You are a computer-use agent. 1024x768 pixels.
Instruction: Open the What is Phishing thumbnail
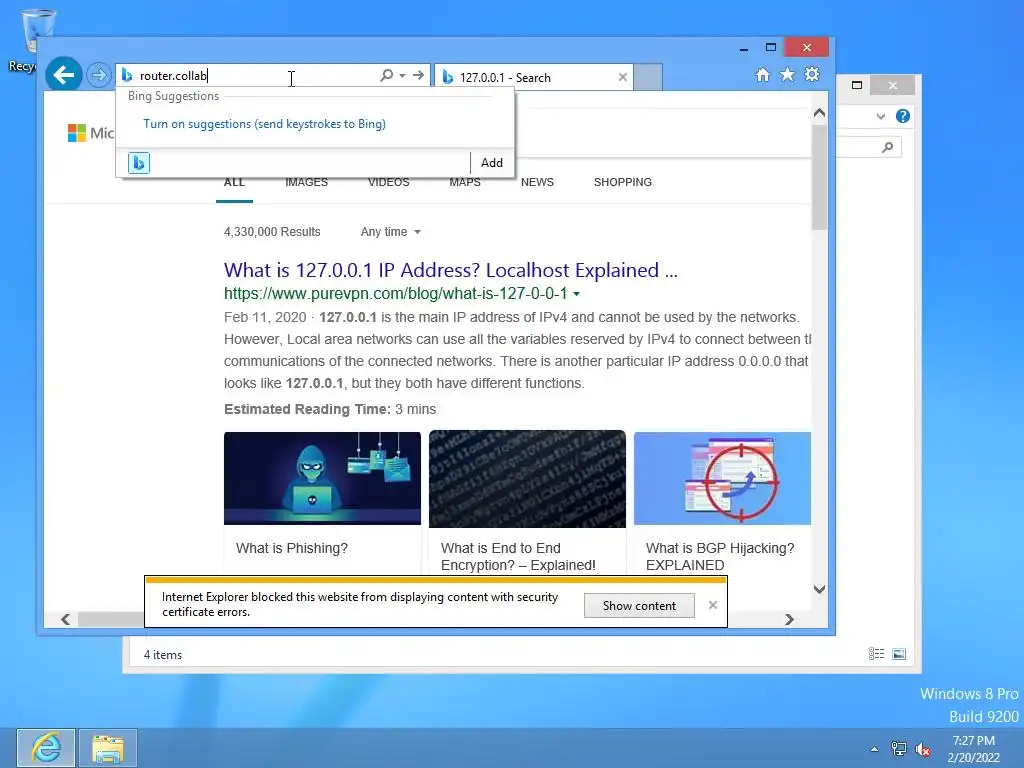(x=323, y=478)
